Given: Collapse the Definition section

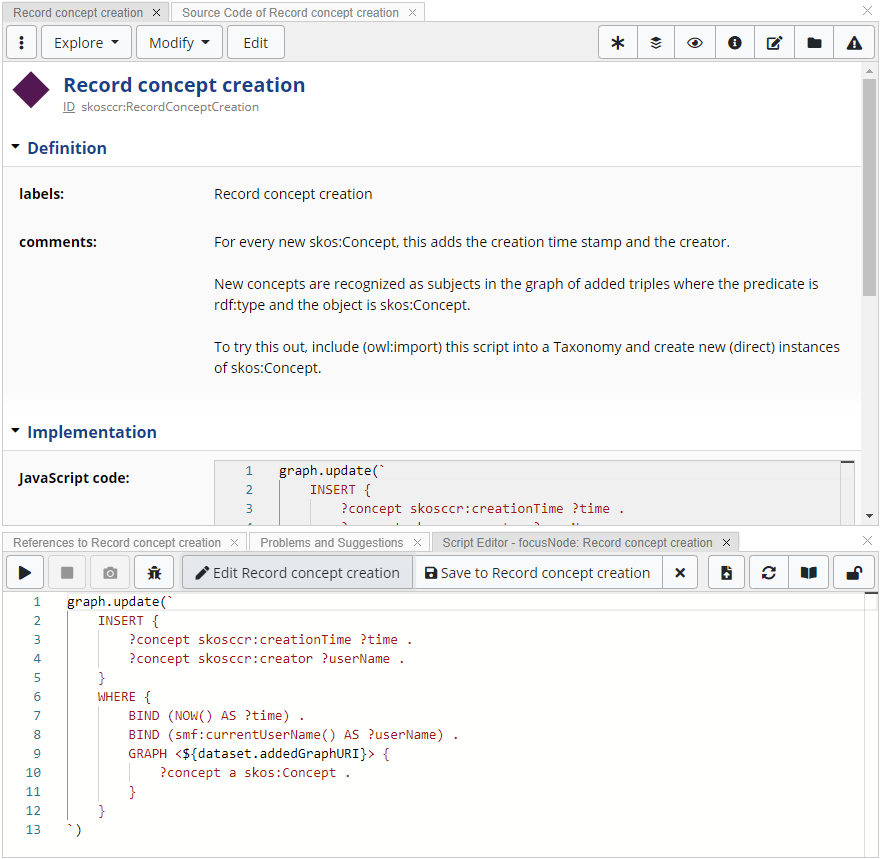Looking at the screenshot, I should coord(15,147).
